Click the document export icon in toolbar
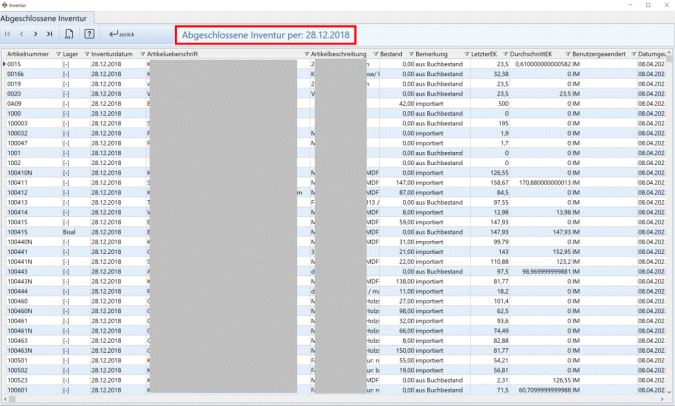This screenshot has height=406, width=675. (x=69, y=34)
